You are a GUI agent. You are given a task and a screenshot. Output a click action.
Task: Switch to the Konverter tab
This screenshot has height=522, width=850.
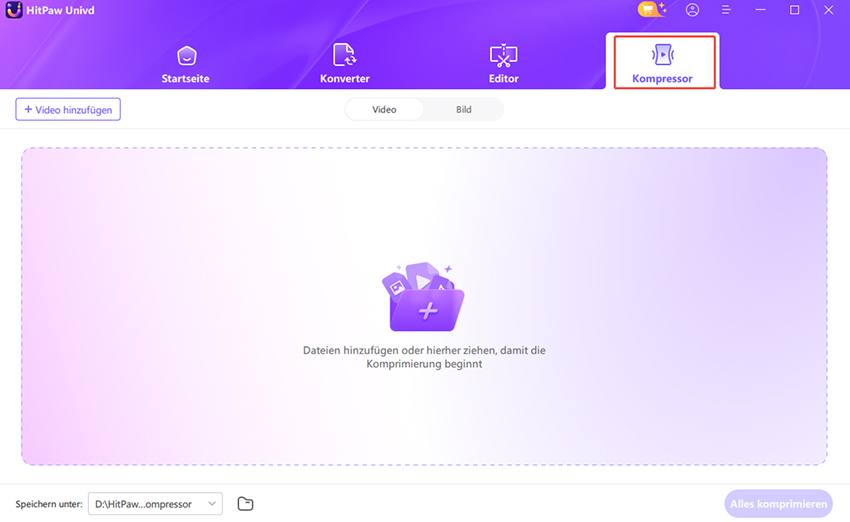click(x=345, y=64)
